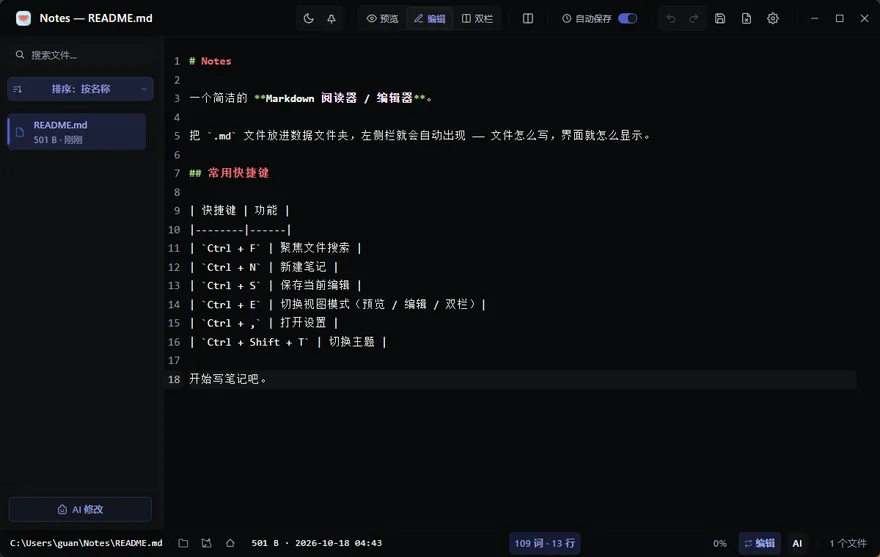Click the cat icon in status bar

(x=207, y=543)
